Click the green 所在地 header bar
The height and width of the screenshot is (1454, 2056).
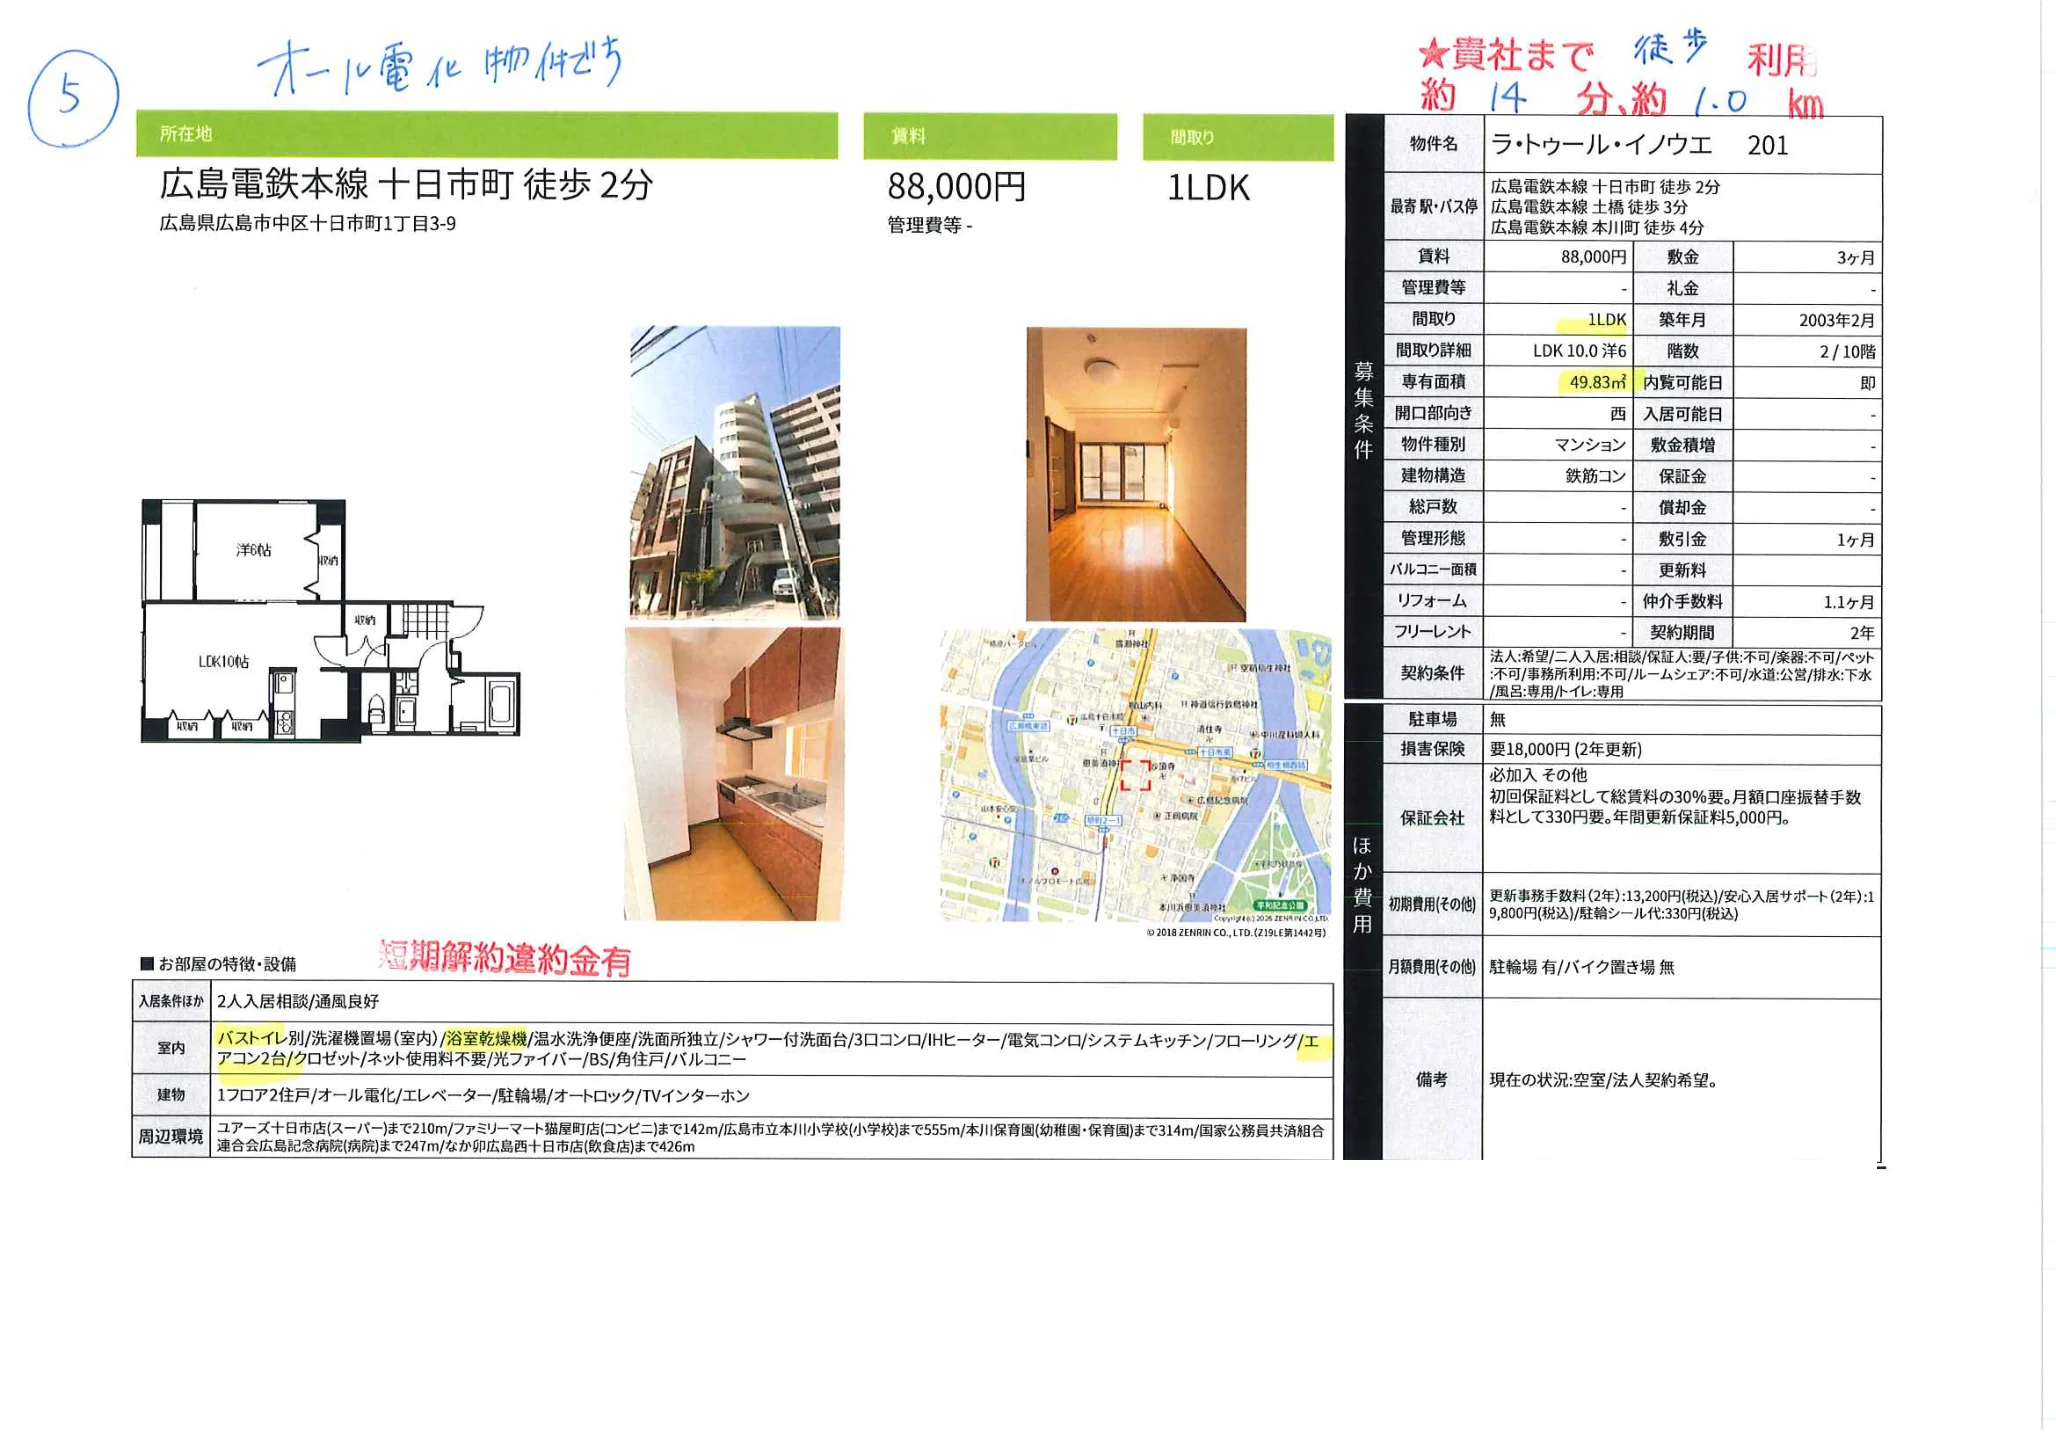click(486, 135)
